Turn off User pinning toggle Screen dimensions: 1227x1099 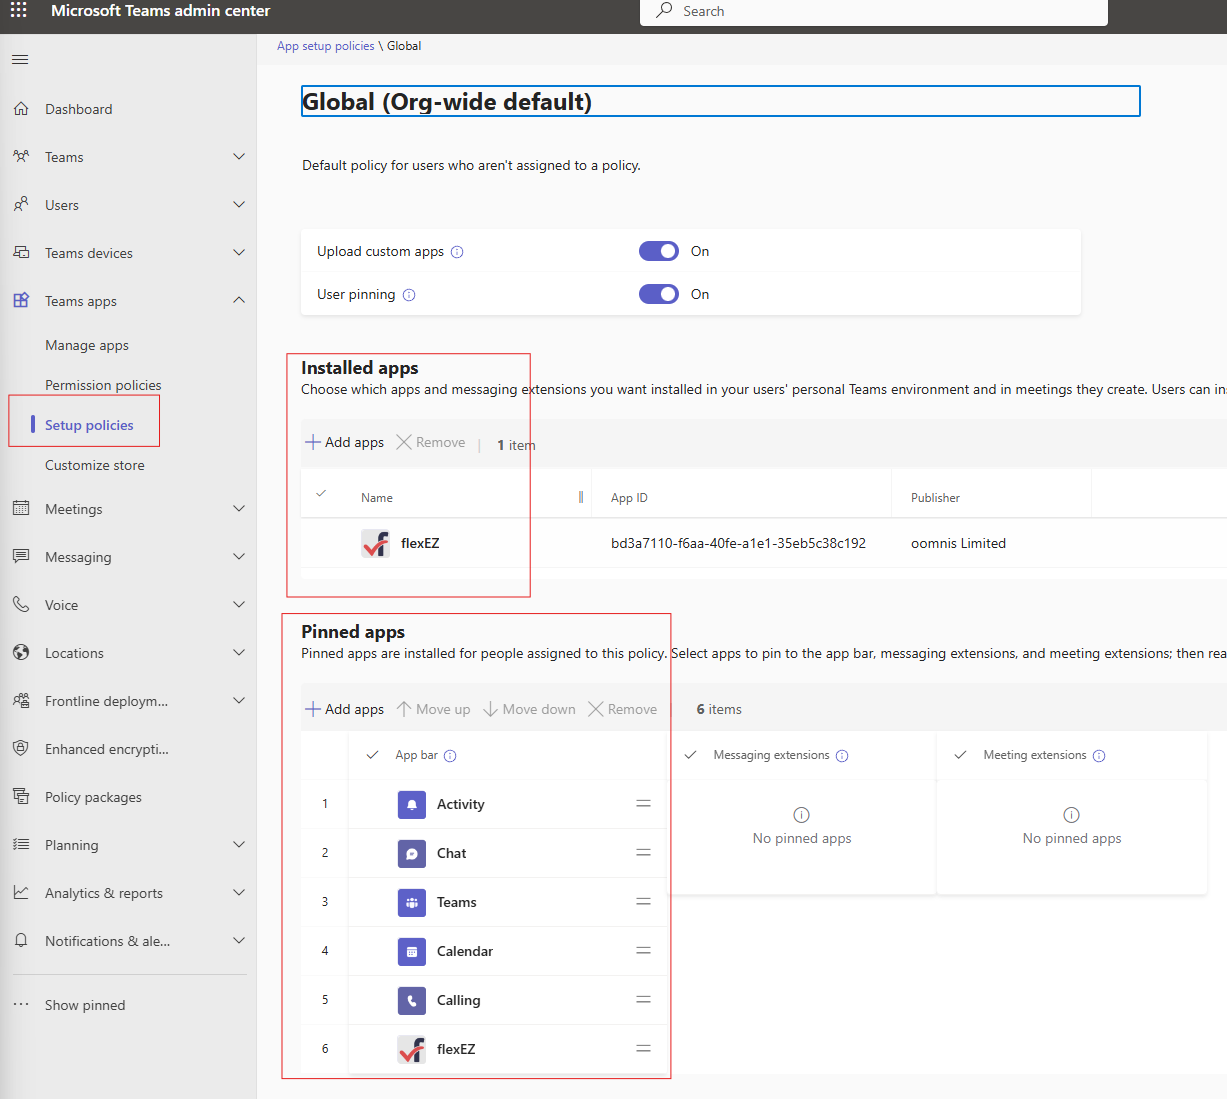659,294
